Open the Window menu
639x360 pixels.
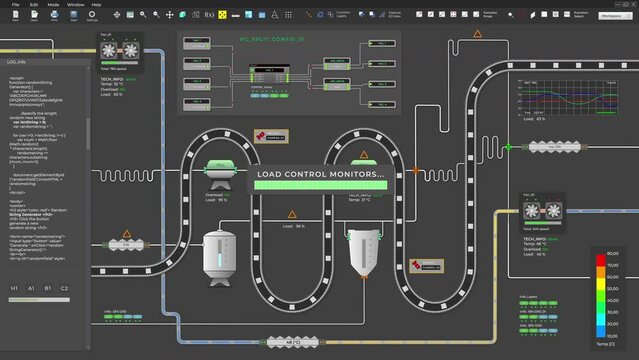pos(75,4)
